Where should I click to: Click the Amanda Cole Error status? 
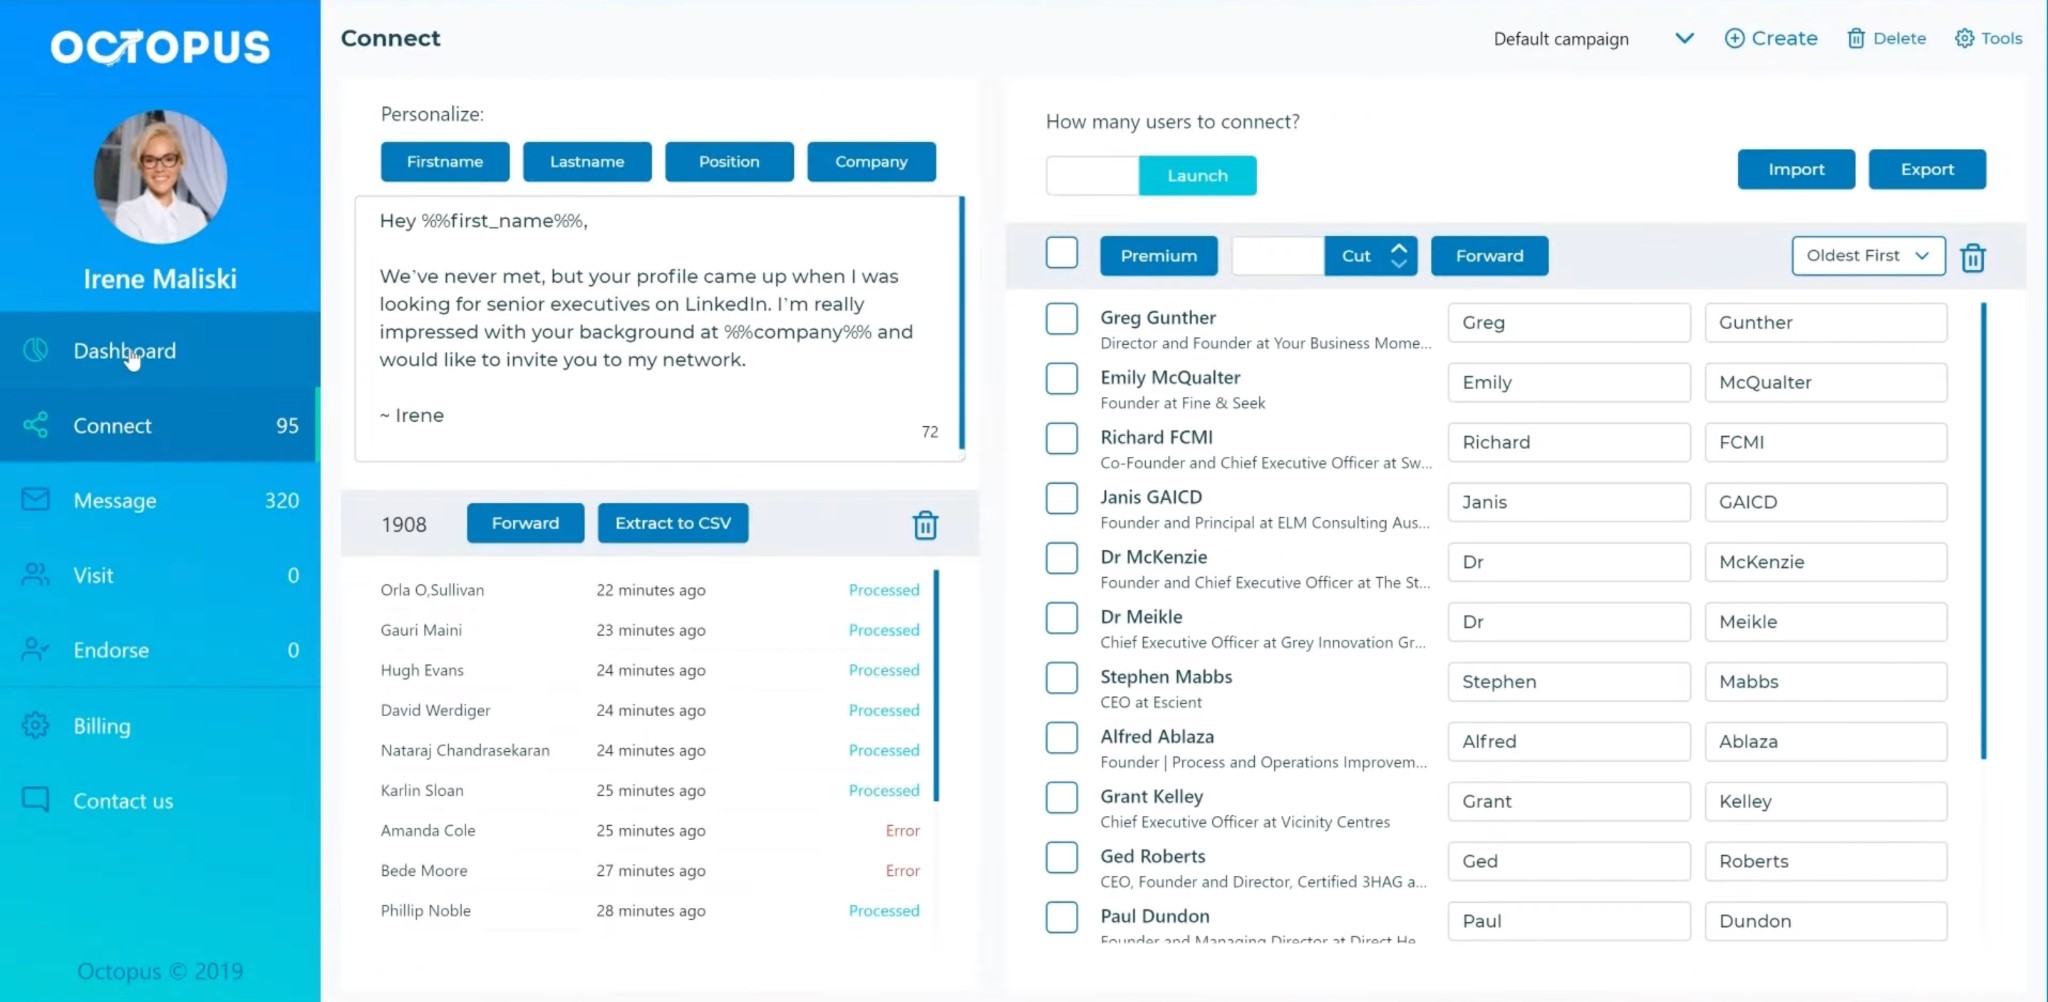point(902,831)
